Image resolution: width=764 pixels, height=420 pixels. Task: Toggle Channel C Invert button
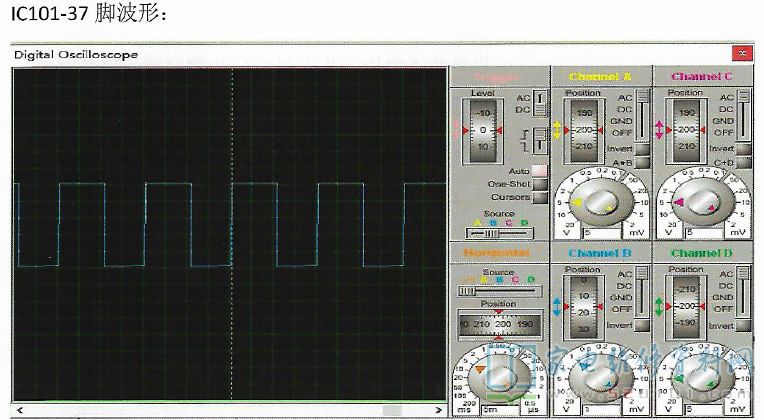point(744,148)
